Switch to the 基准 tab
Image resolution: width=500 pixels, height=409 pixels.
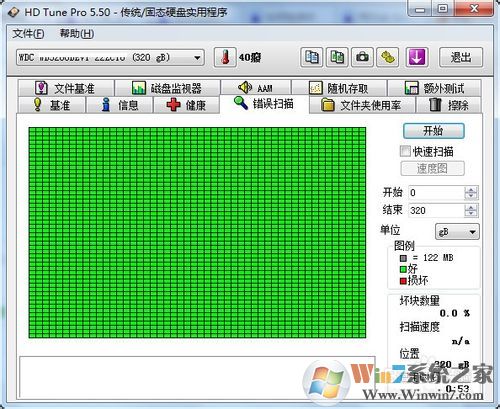click(x=52, y=105)
